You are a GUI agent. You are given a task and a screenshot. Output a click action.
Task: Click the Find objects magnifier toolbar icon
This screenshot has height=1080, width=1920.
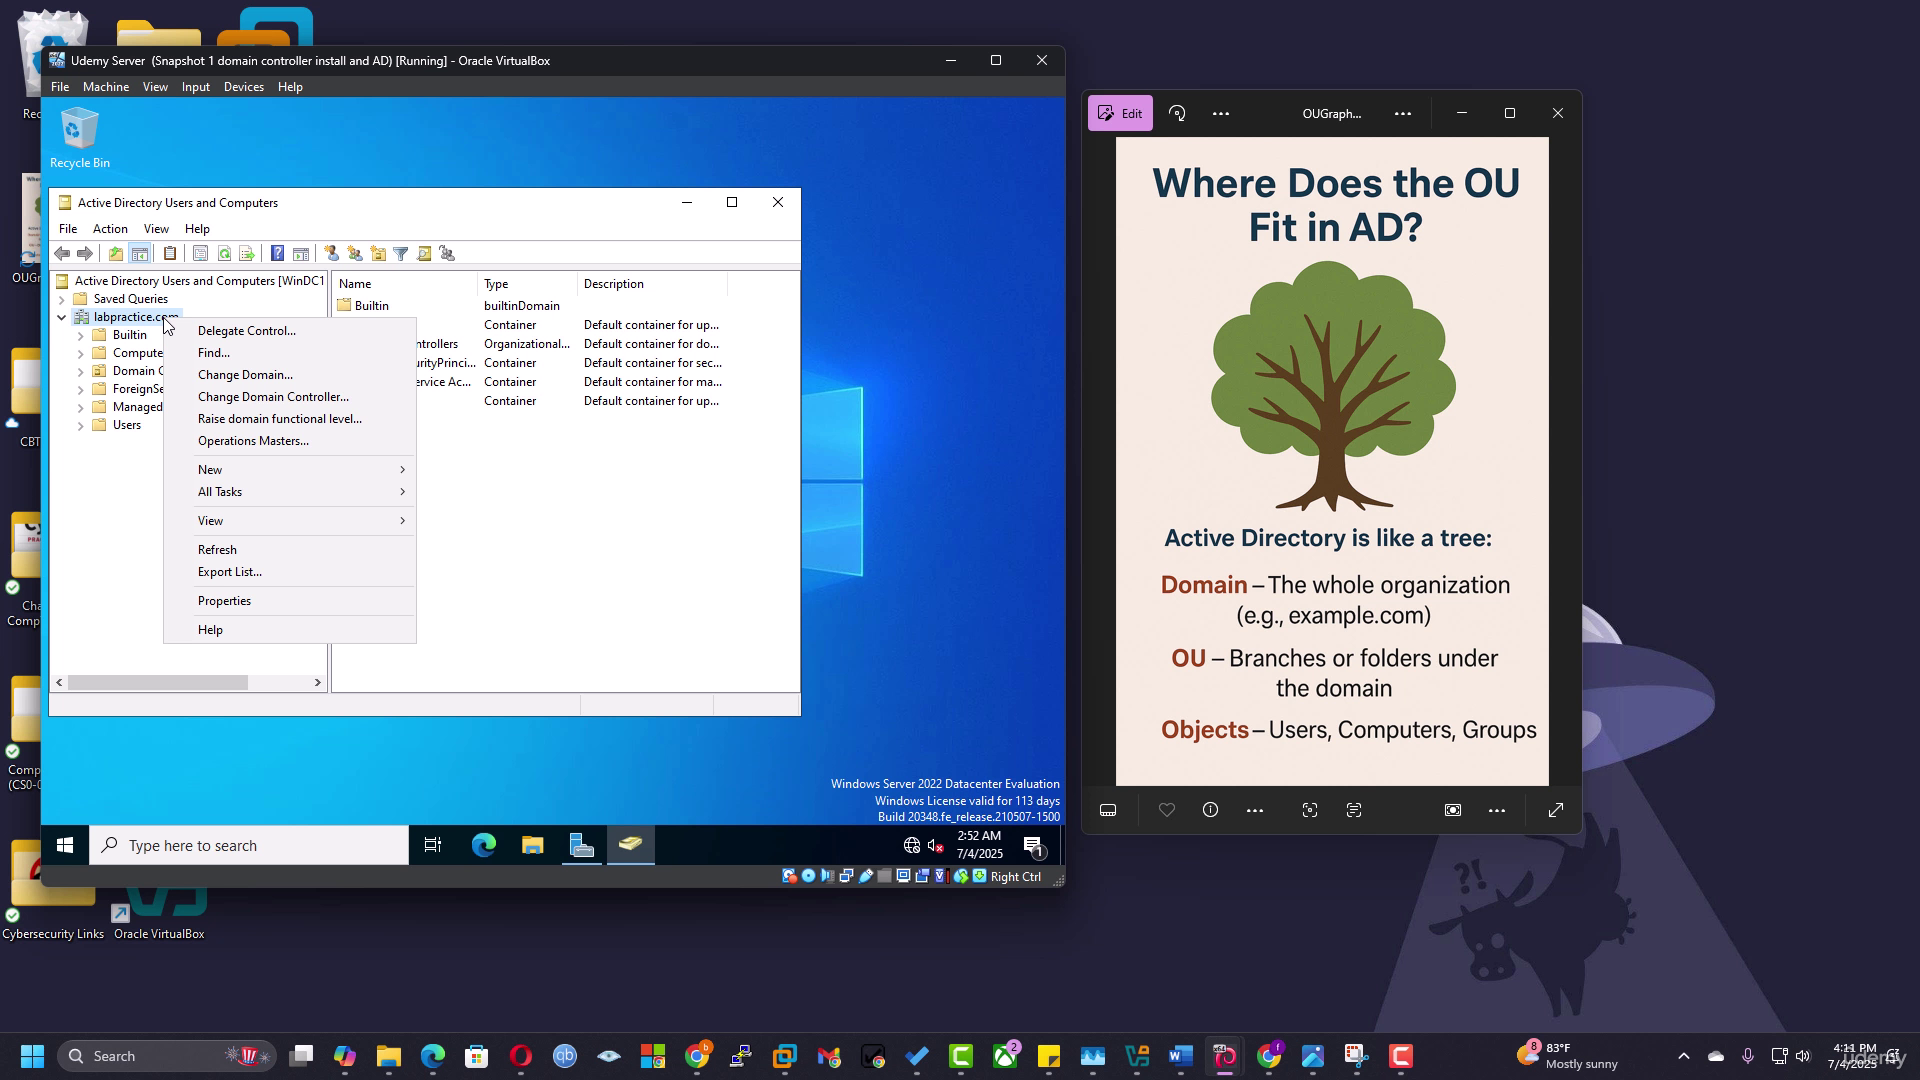point(424,254)
